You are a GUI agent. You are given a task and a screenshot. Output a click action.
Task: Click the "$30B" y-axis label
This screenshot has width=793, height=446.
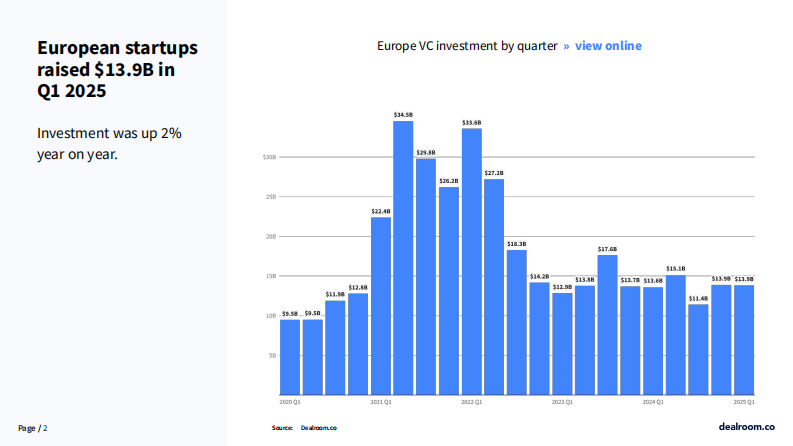pos(269,157)
